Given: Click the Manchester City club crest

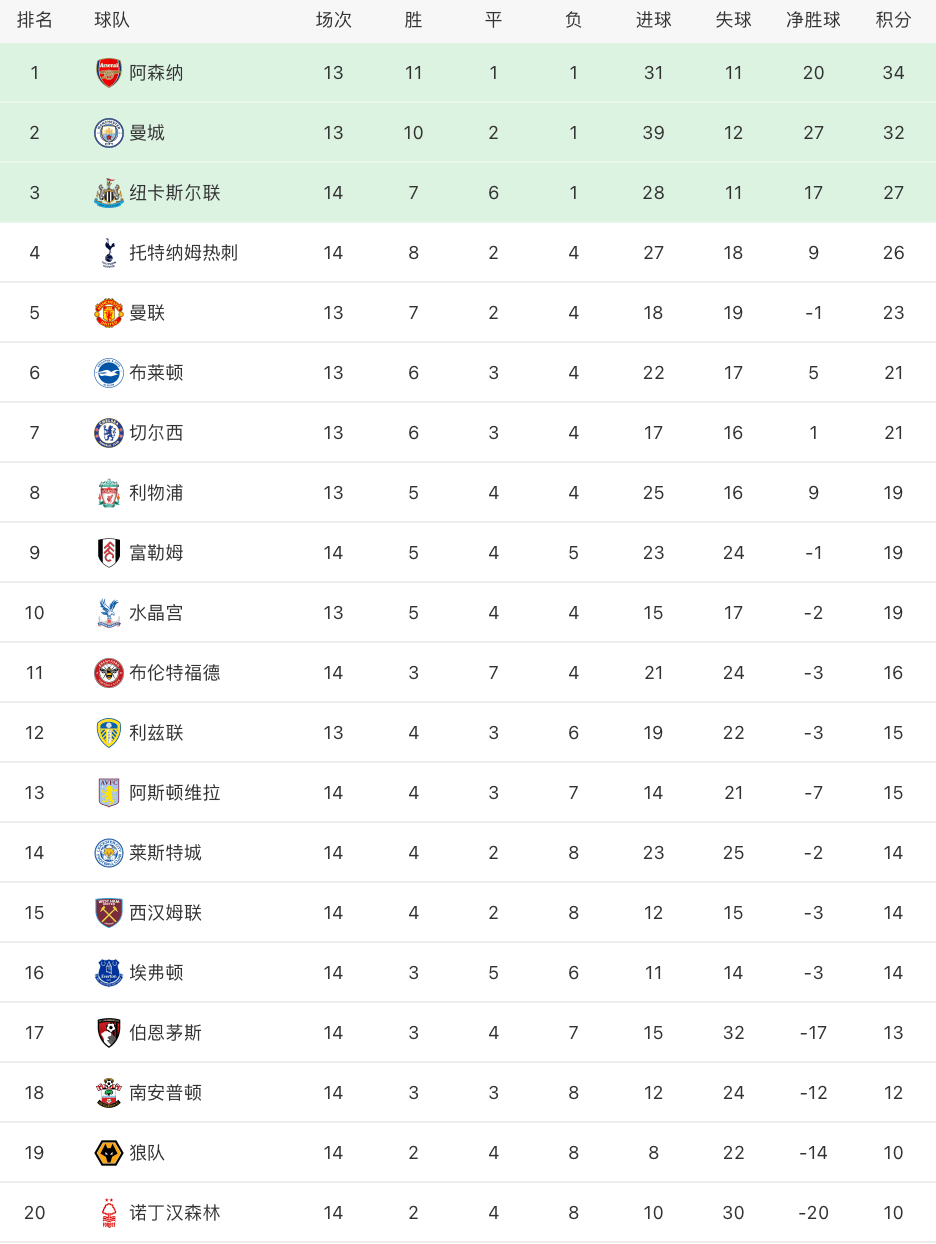Looking at the screenshot, I should coord(109,132).
